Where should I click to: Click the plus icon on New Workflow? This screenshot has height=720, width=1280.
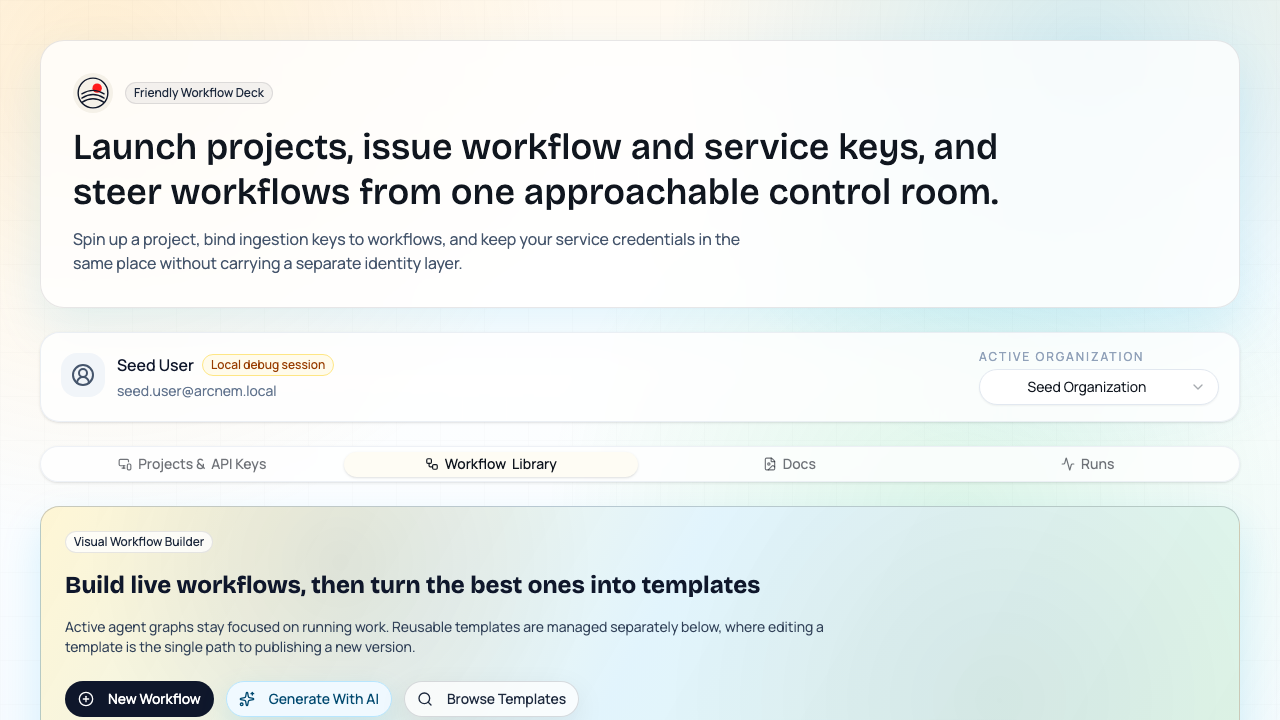[x=87, y=699]
